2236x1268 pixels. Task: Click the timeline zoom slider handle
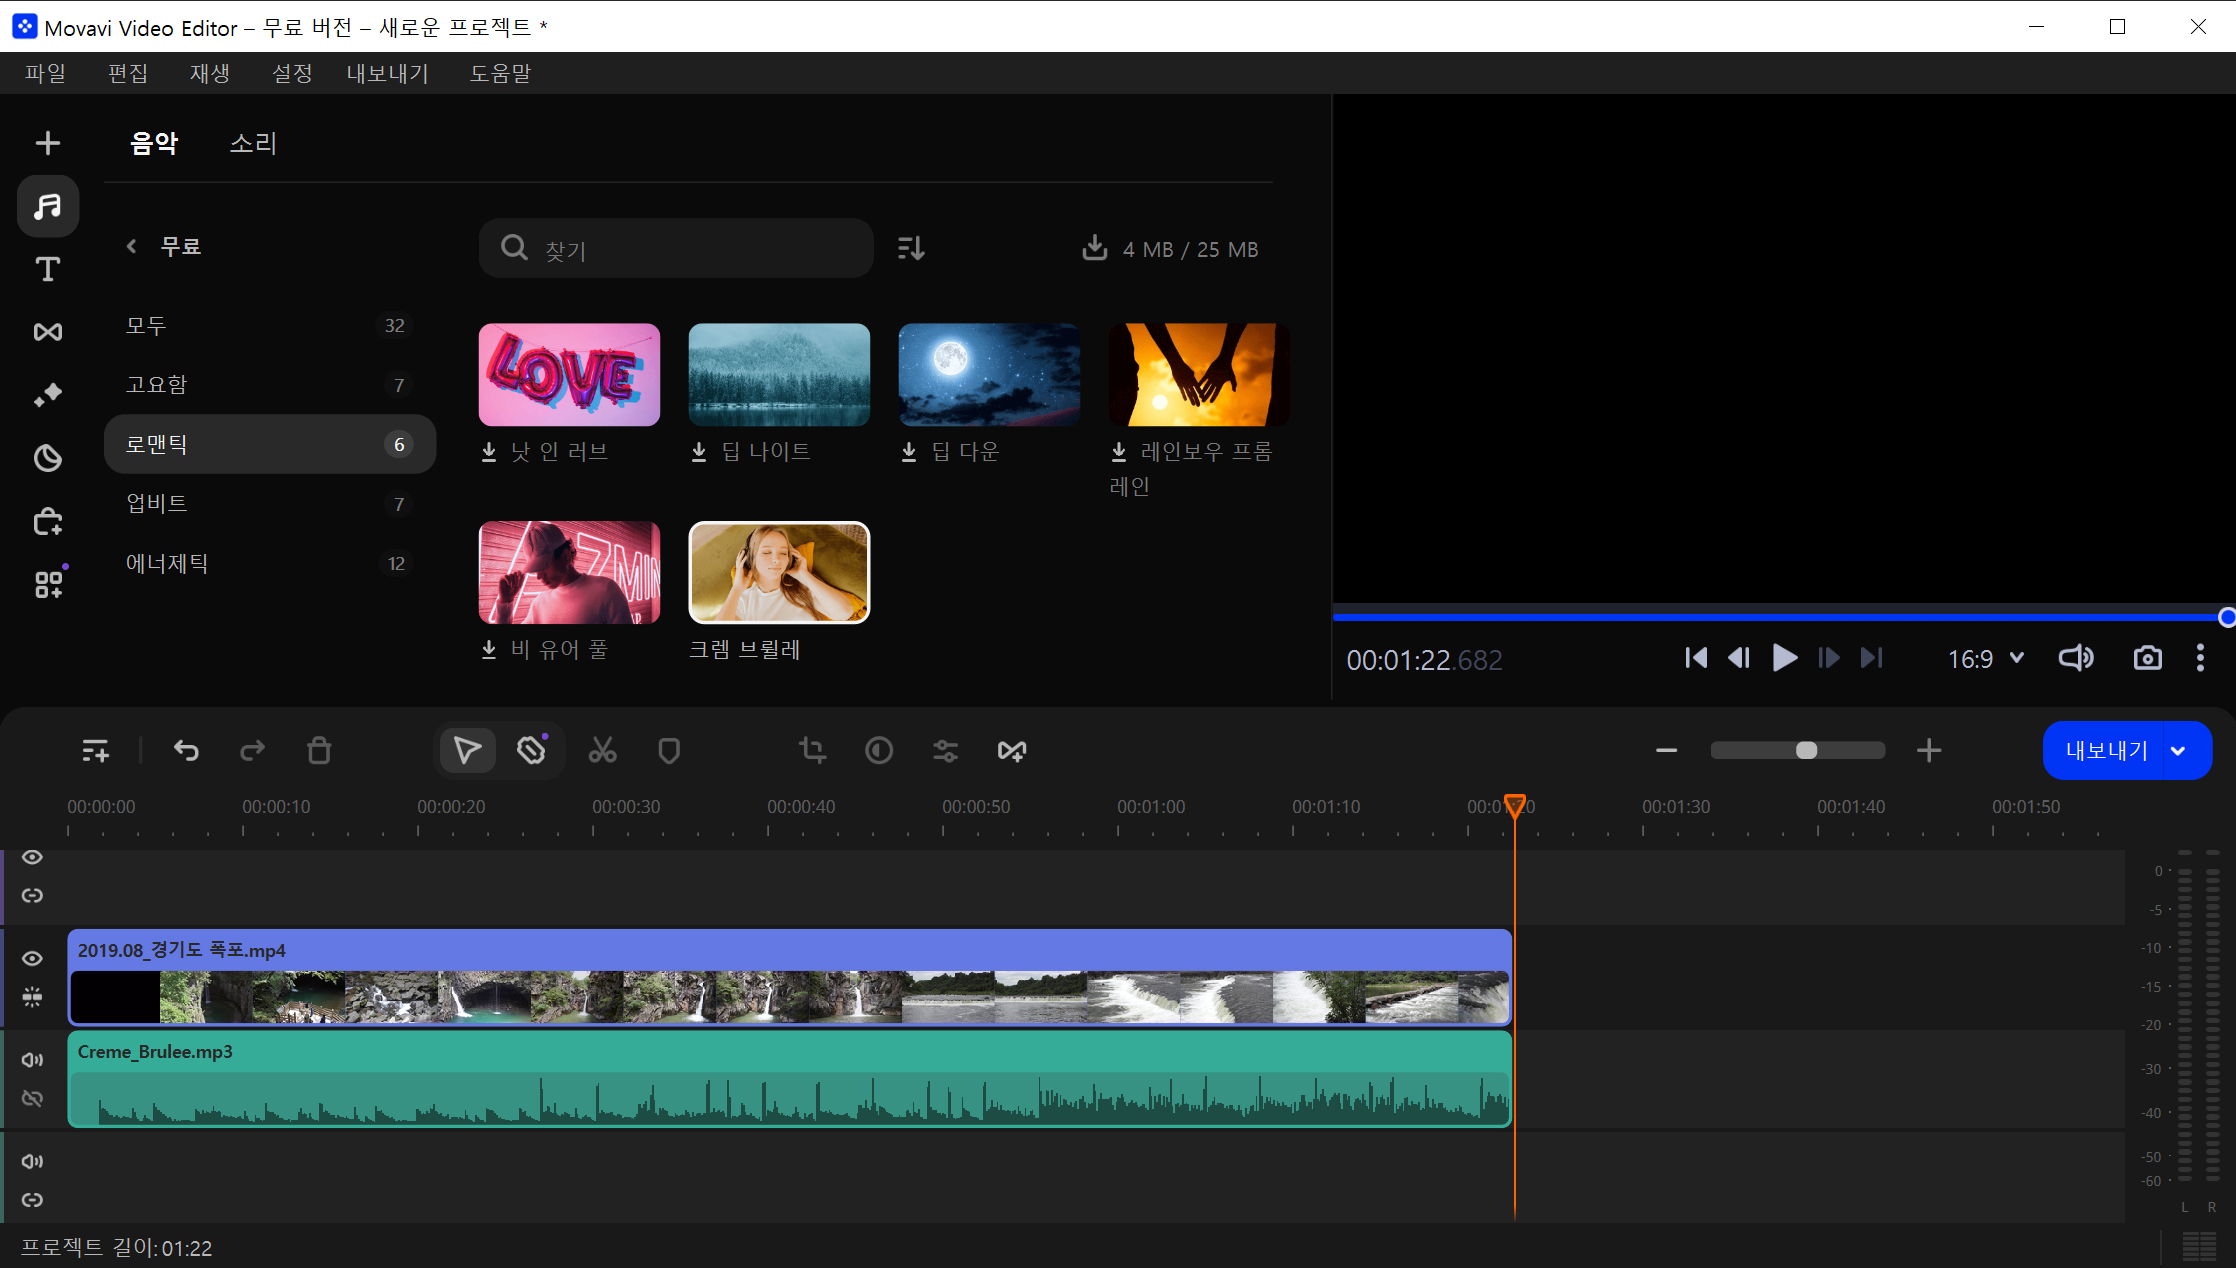1806,750
